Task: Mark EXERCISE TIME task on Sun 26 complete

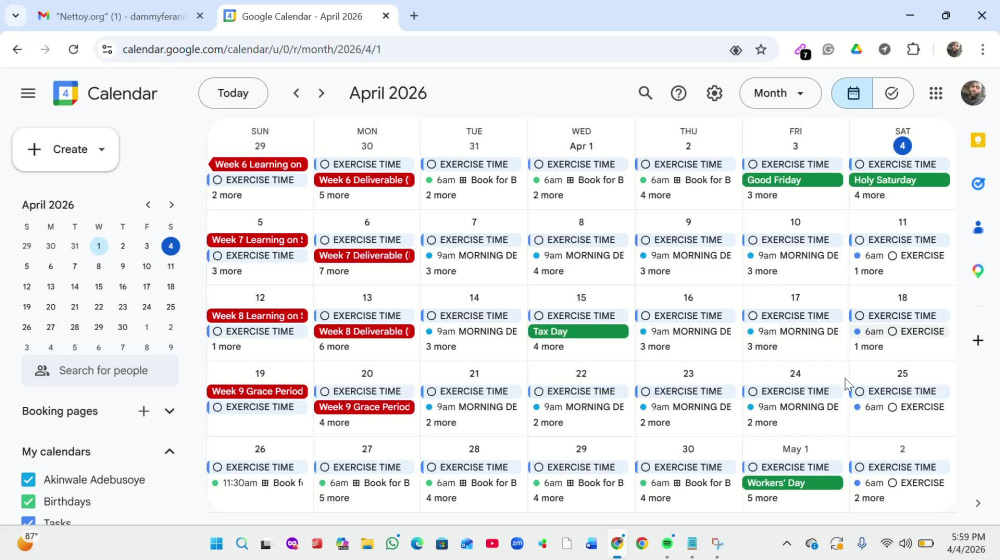Action: pos(217,468)
